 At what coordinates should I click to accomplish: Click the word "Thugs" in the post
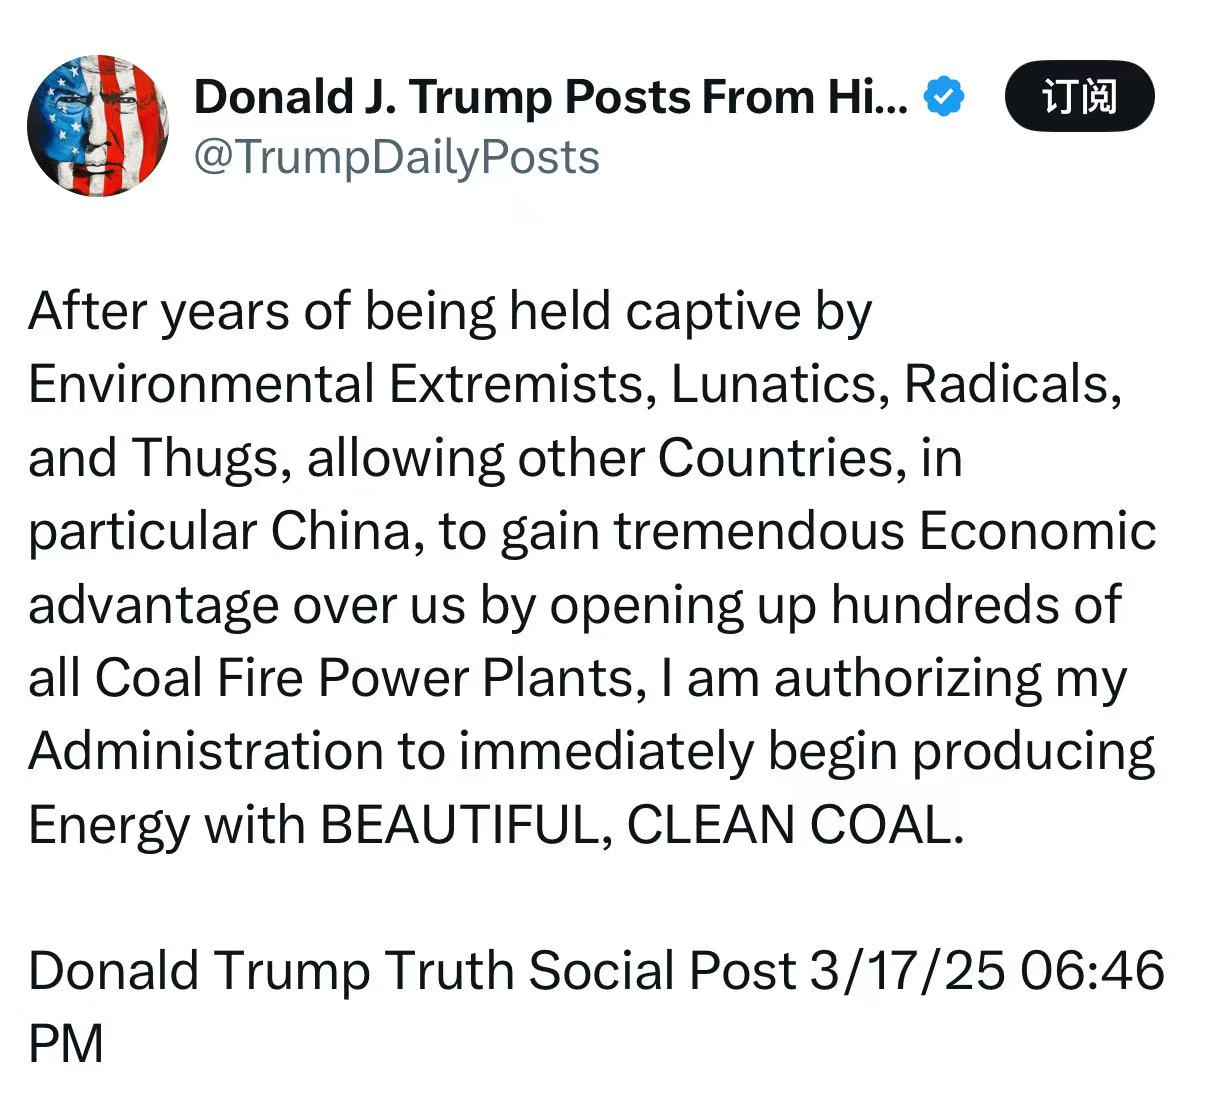click(205, 458)
